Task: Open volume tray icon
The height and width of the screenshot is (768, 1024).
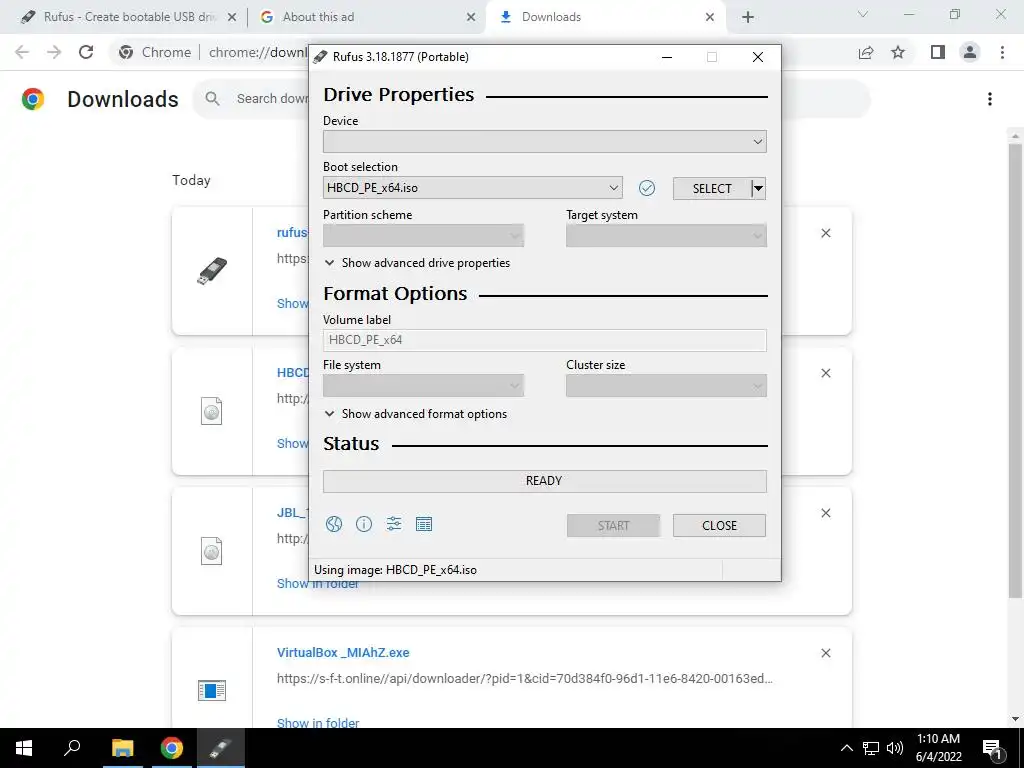Action: point(895,748)
